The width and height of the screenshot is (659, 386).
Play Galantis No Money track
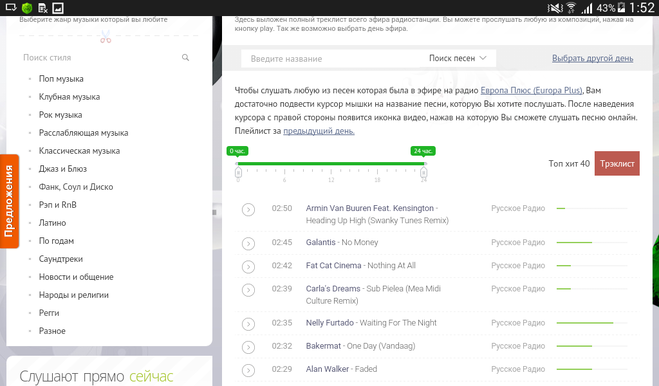[248, 243]
